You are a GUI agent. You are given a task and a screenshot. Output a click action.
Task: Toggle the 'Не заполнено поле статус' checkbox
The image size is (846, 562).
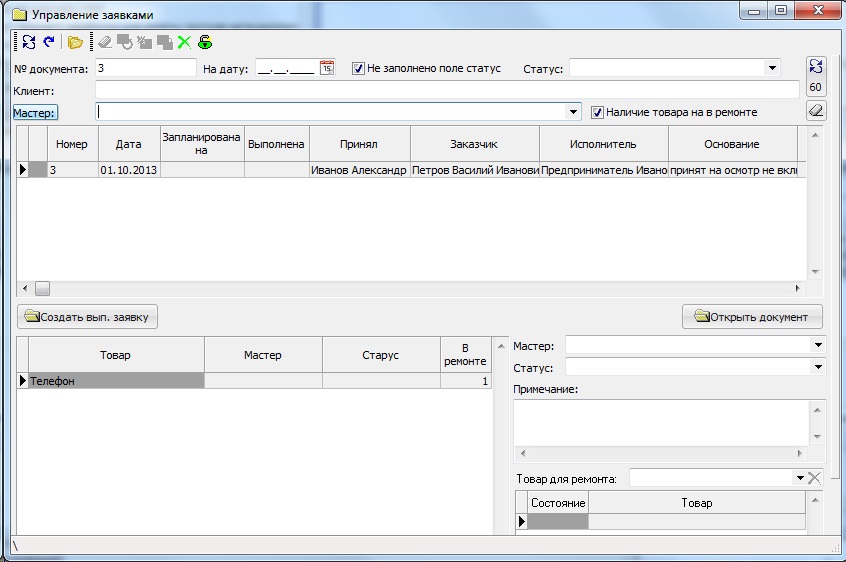click(x=358, y=68)
